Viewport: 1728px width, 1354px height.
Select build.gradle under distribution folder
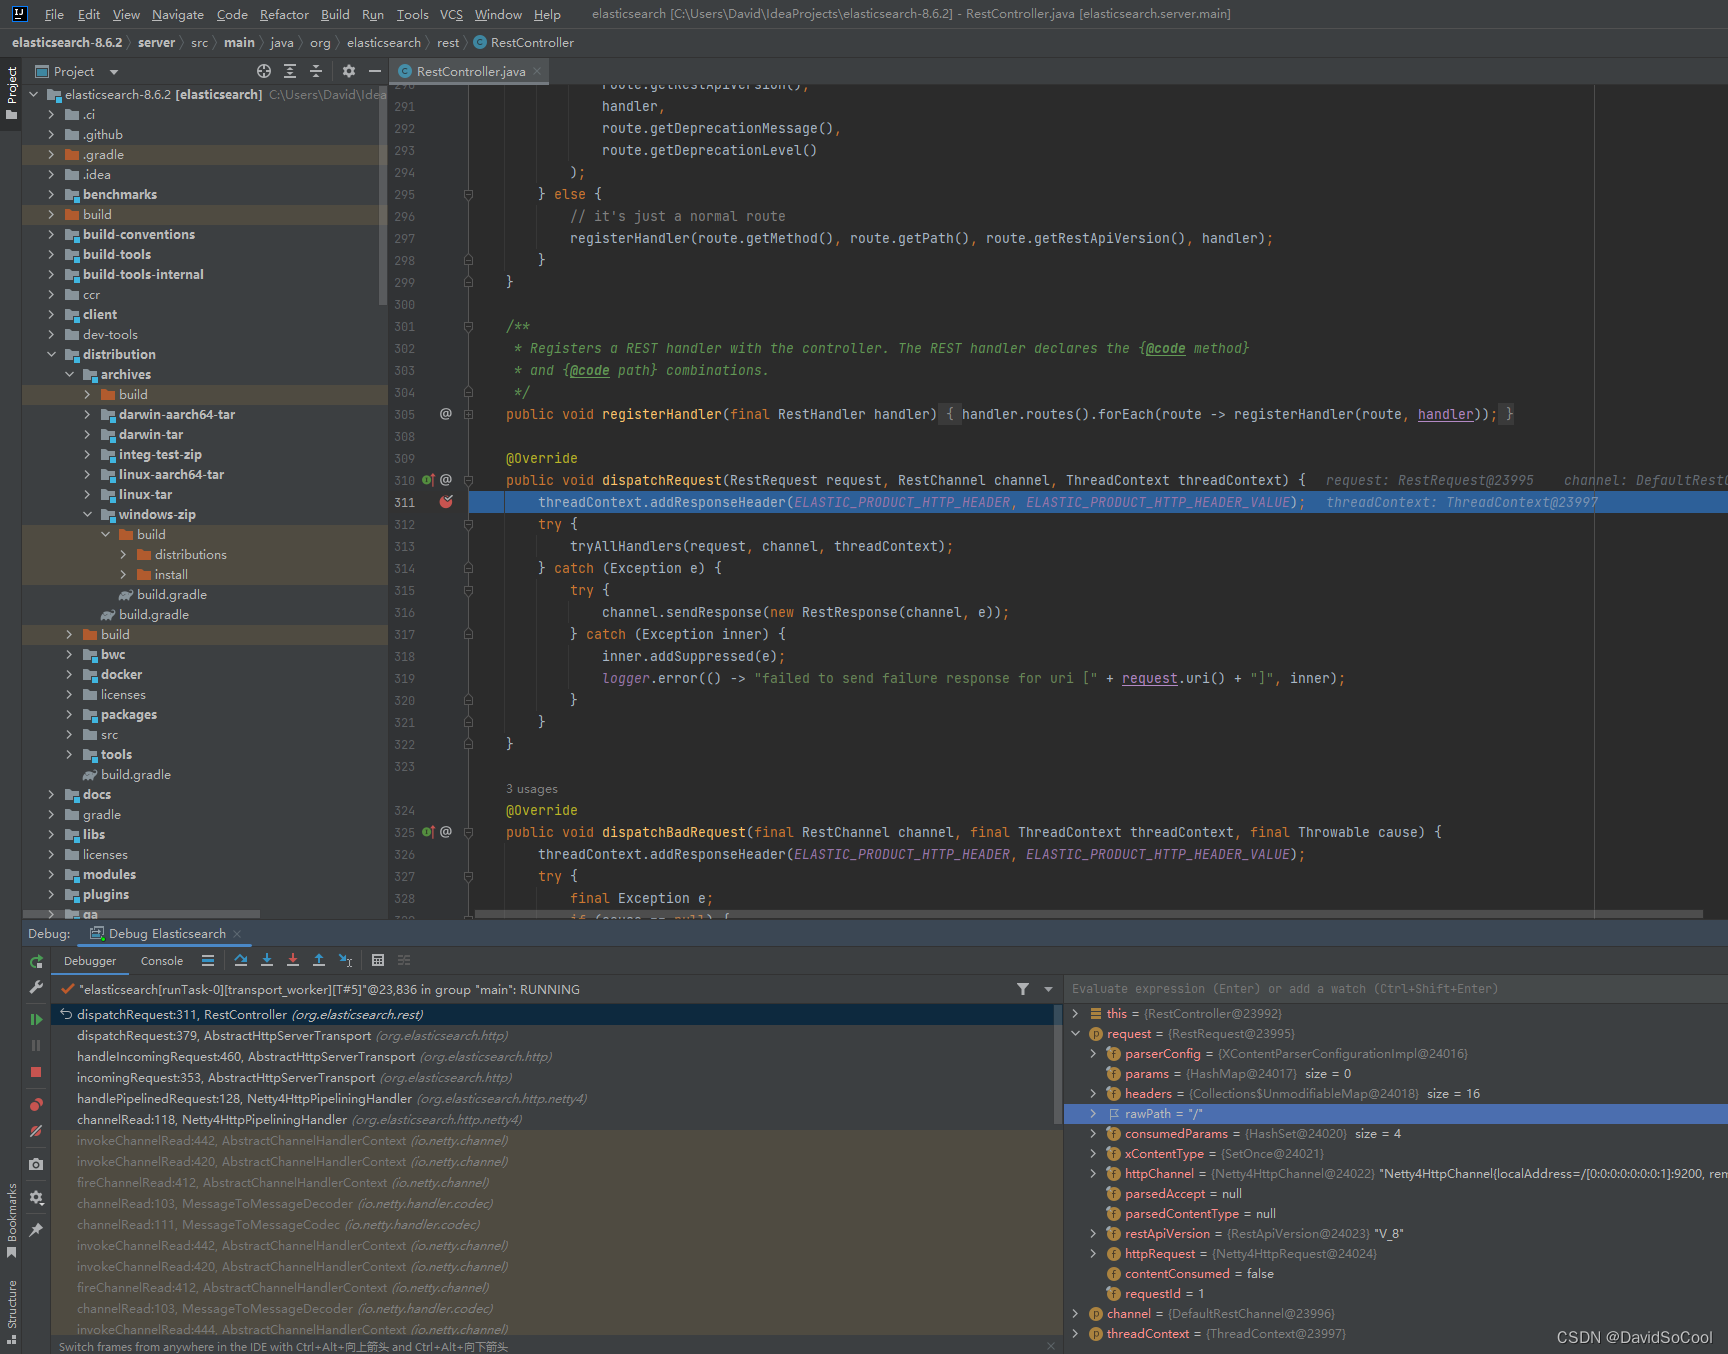pos(135,774)
